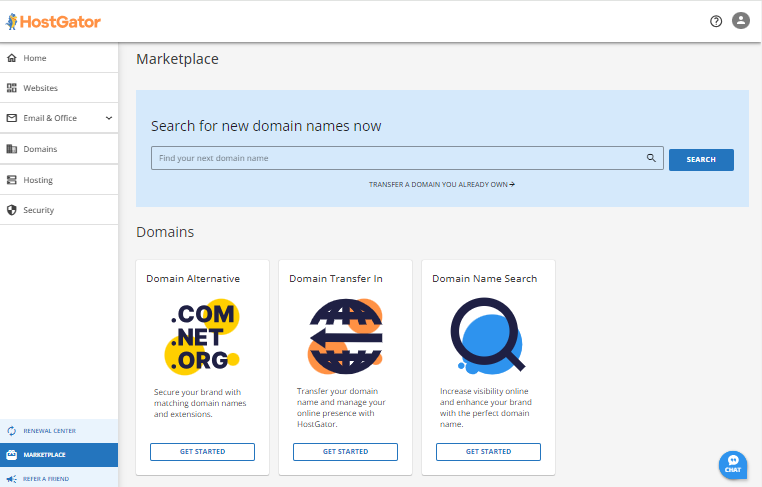Click the Email & Office envelope icon
This screenshot has height=487, width=762.
click(x=12, y=118)
